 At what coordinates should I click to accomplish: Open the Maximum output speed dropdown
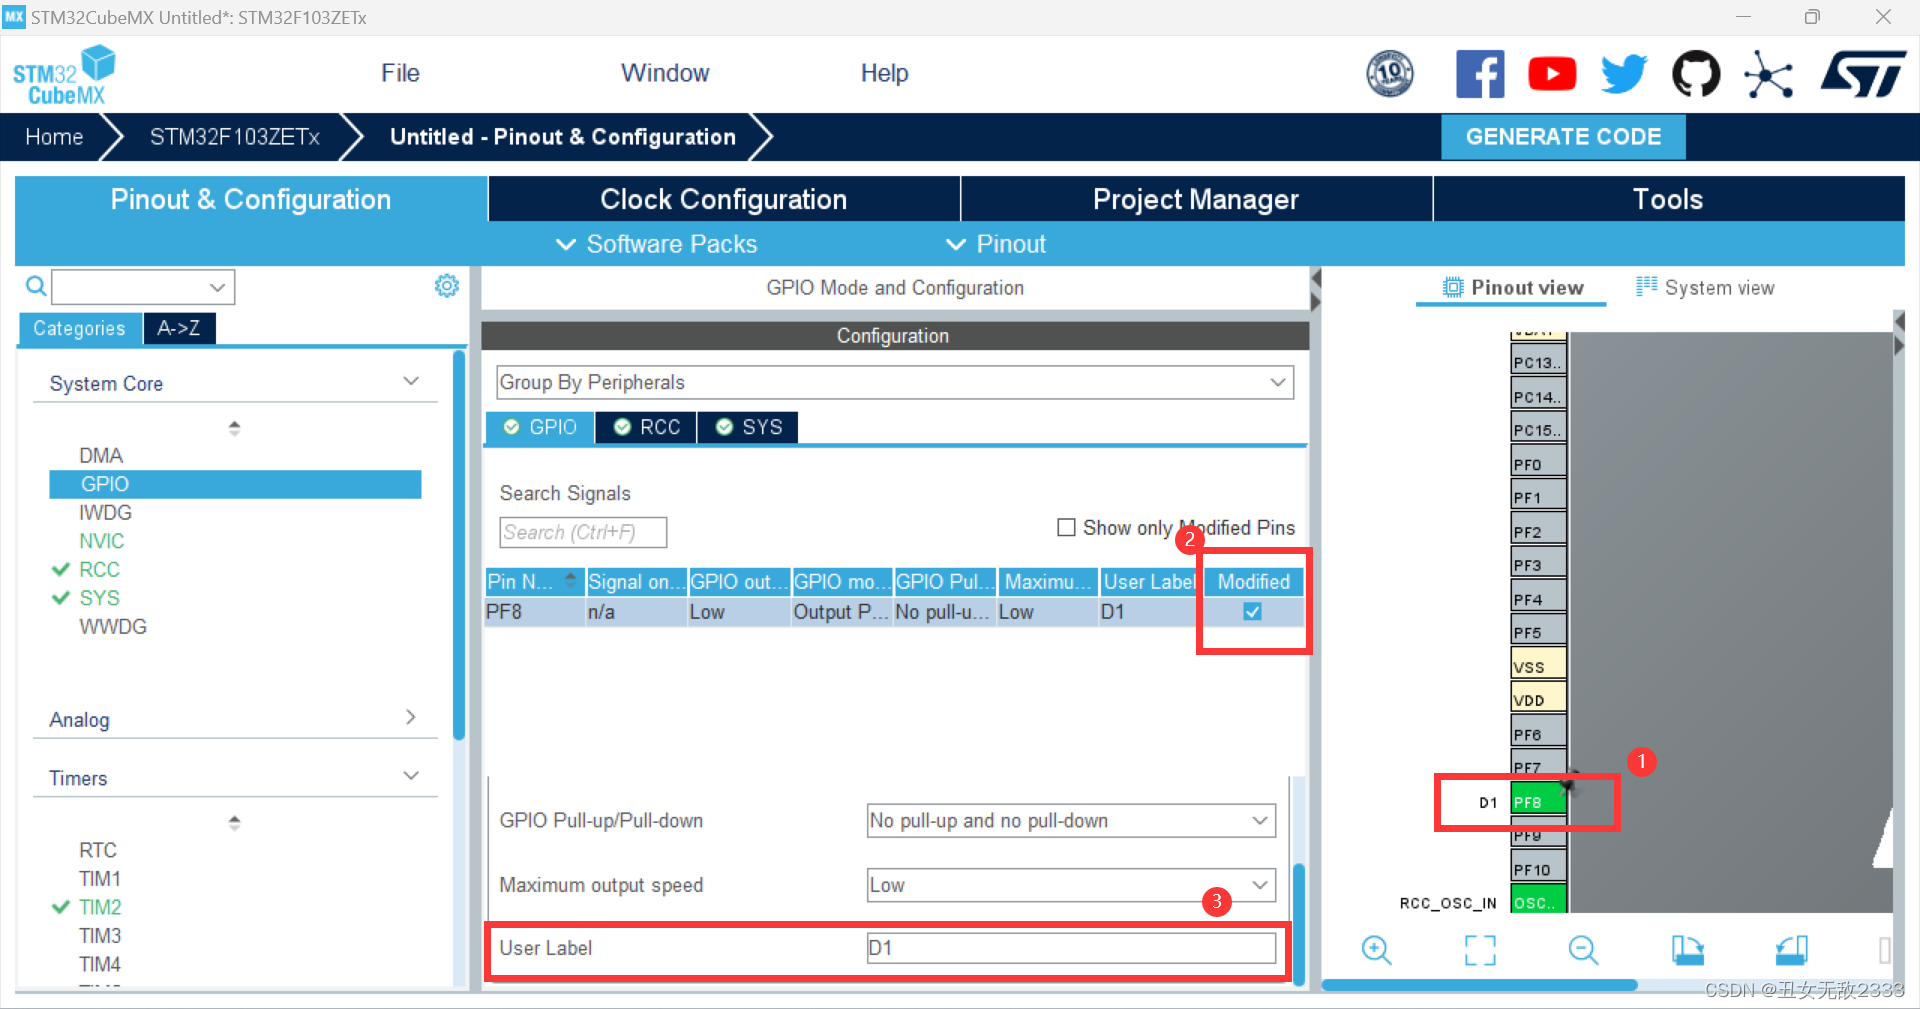pyautogui.click(x=1071, y=885)
